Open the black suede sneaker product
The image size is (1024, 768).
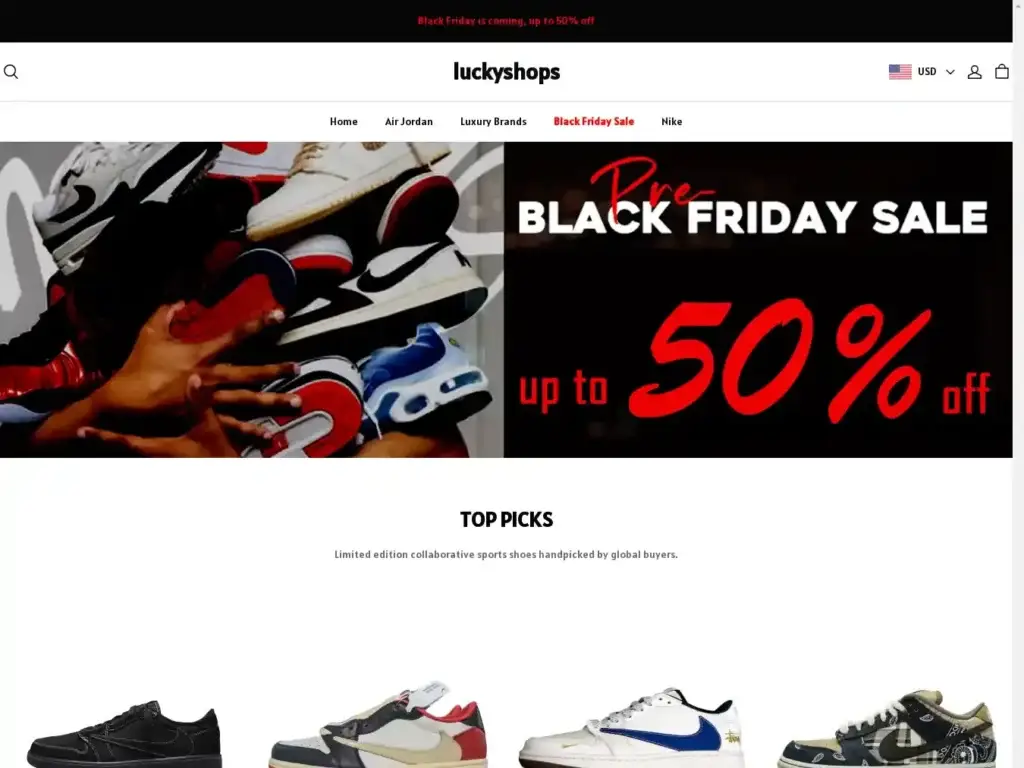coord(124,733)
